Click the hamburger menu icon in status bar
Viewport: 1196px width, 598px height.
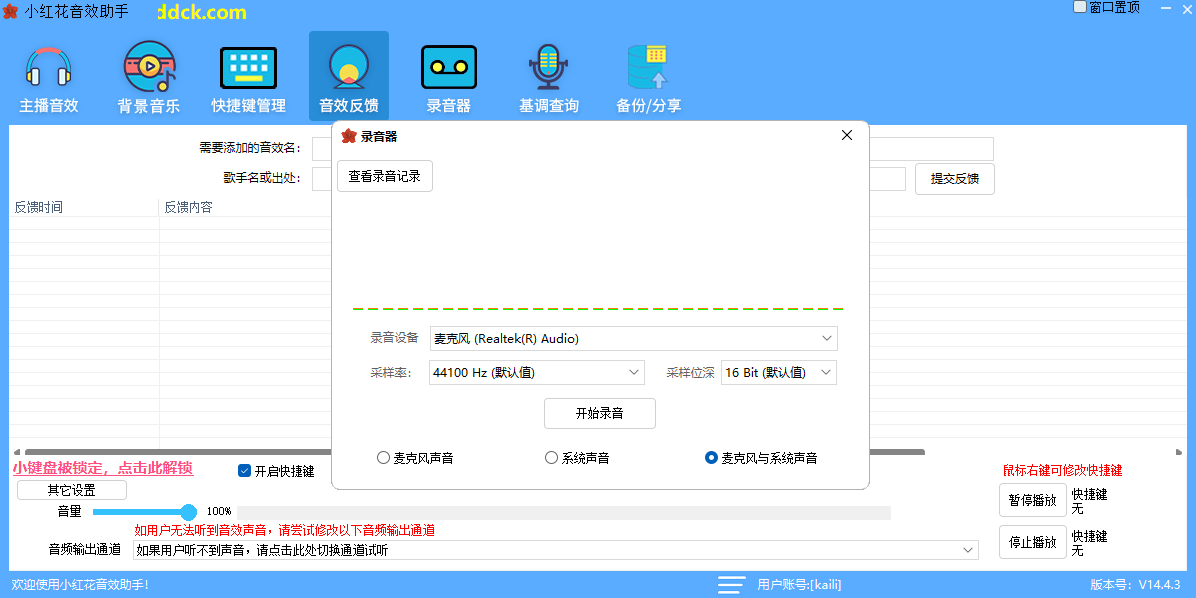coord(731,585)
